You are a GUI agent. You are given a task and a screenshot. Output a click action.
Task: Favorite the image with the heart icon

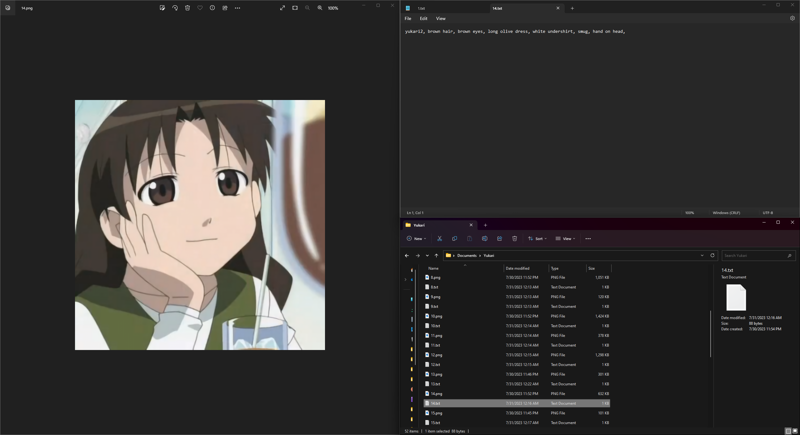(x=200, y=8)
